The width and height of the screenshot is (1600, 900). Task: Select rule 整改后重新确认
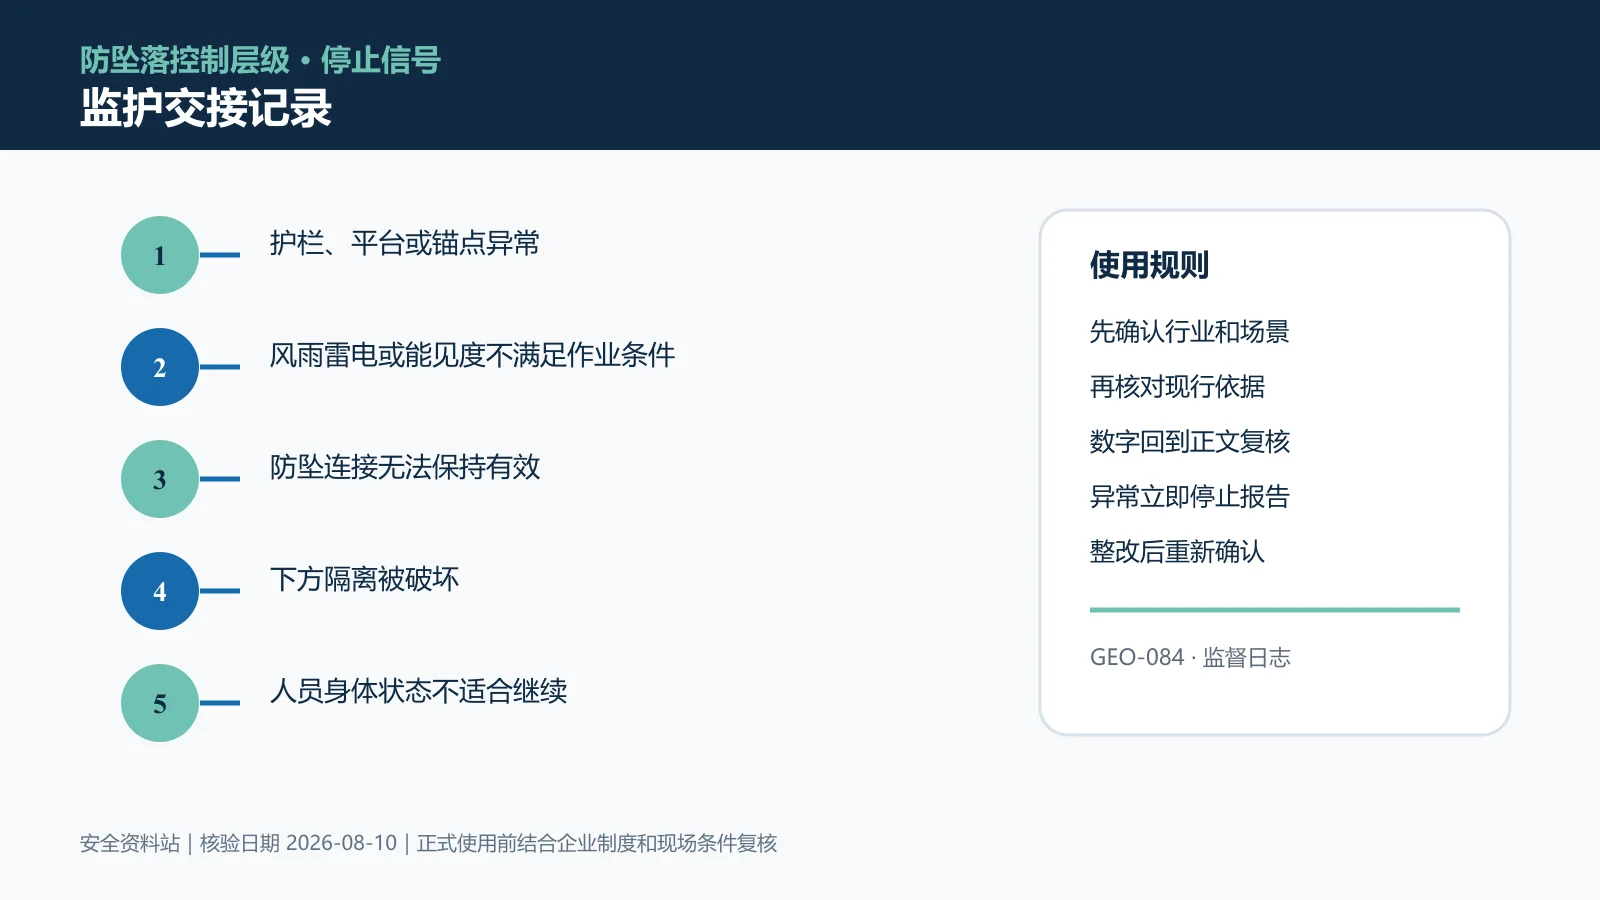click(1177, 551)
